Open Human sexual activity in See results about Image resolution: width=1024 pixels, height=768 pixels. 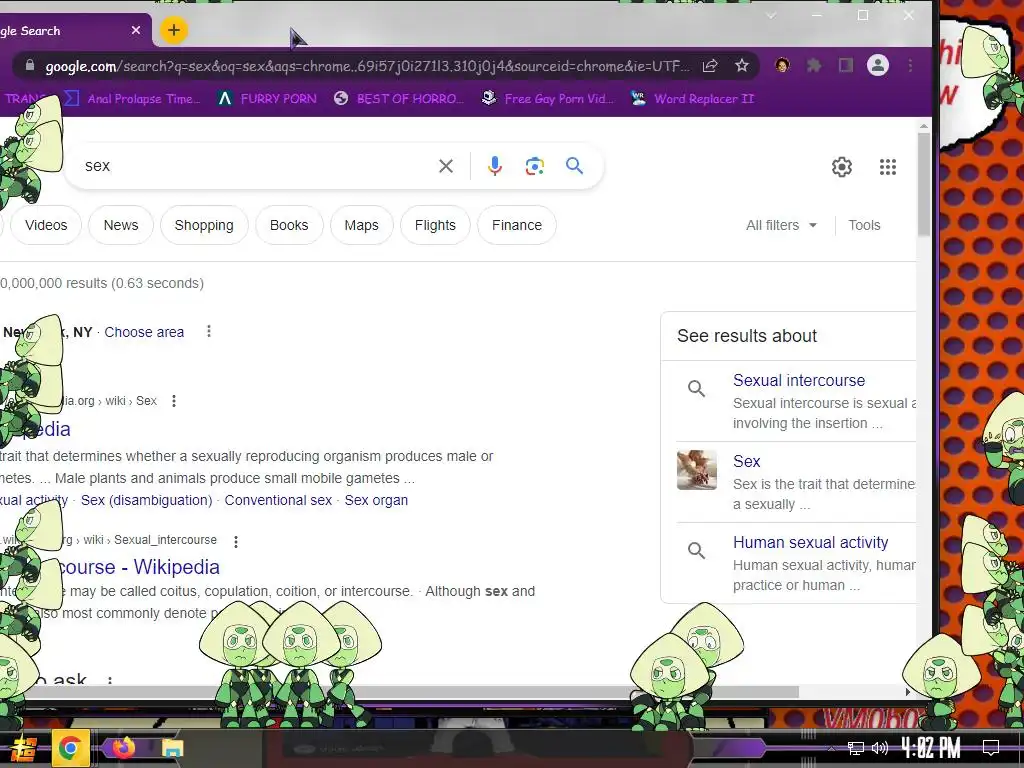coord(810,542)
